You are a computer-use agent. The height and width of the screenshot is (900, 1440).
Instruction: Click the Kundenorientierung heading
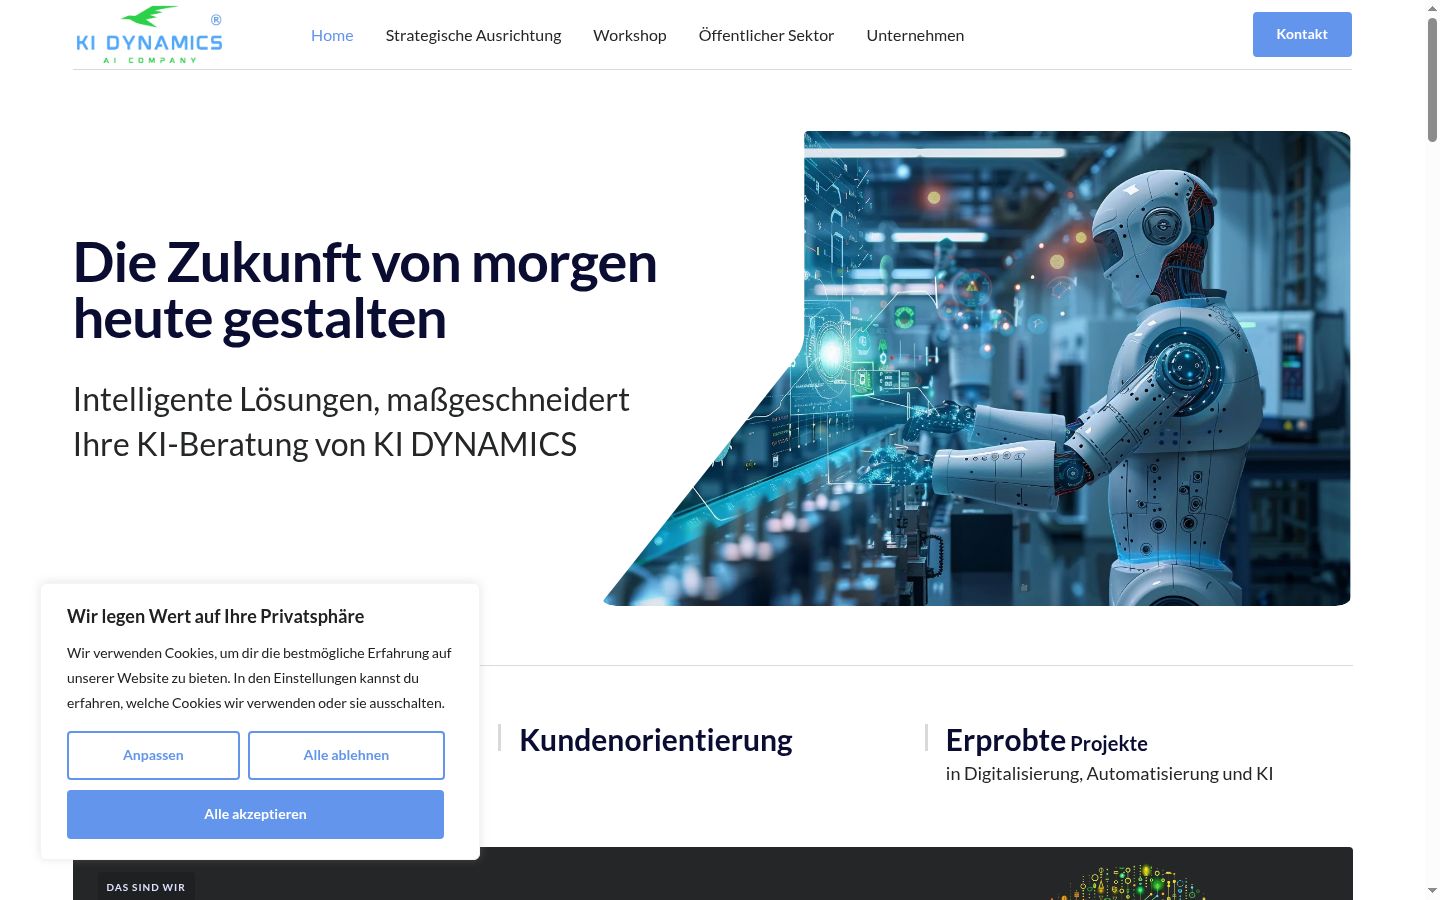656,740
